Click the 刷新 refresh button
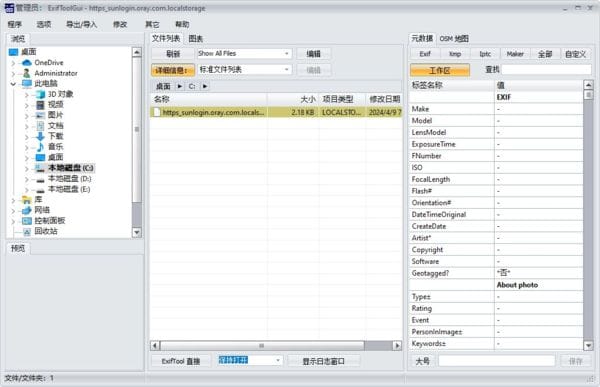 click(173, 54)
